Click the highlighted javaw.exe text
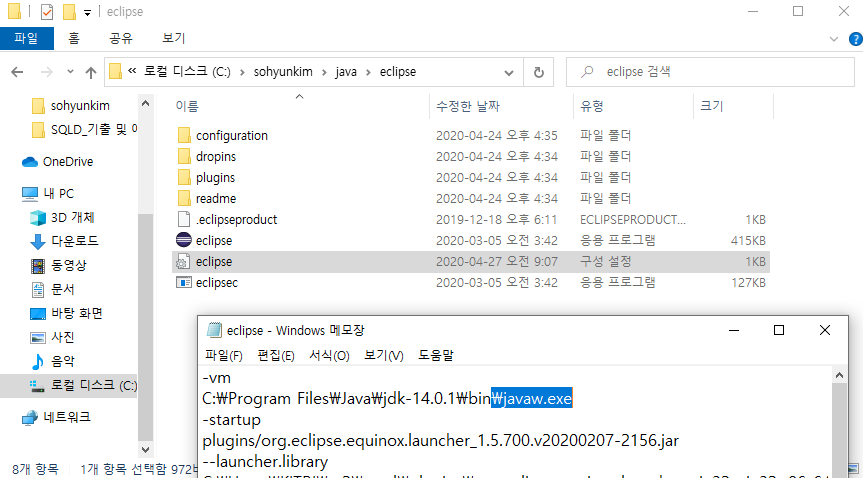The image size is (863, 478). [x=532, y=399]
